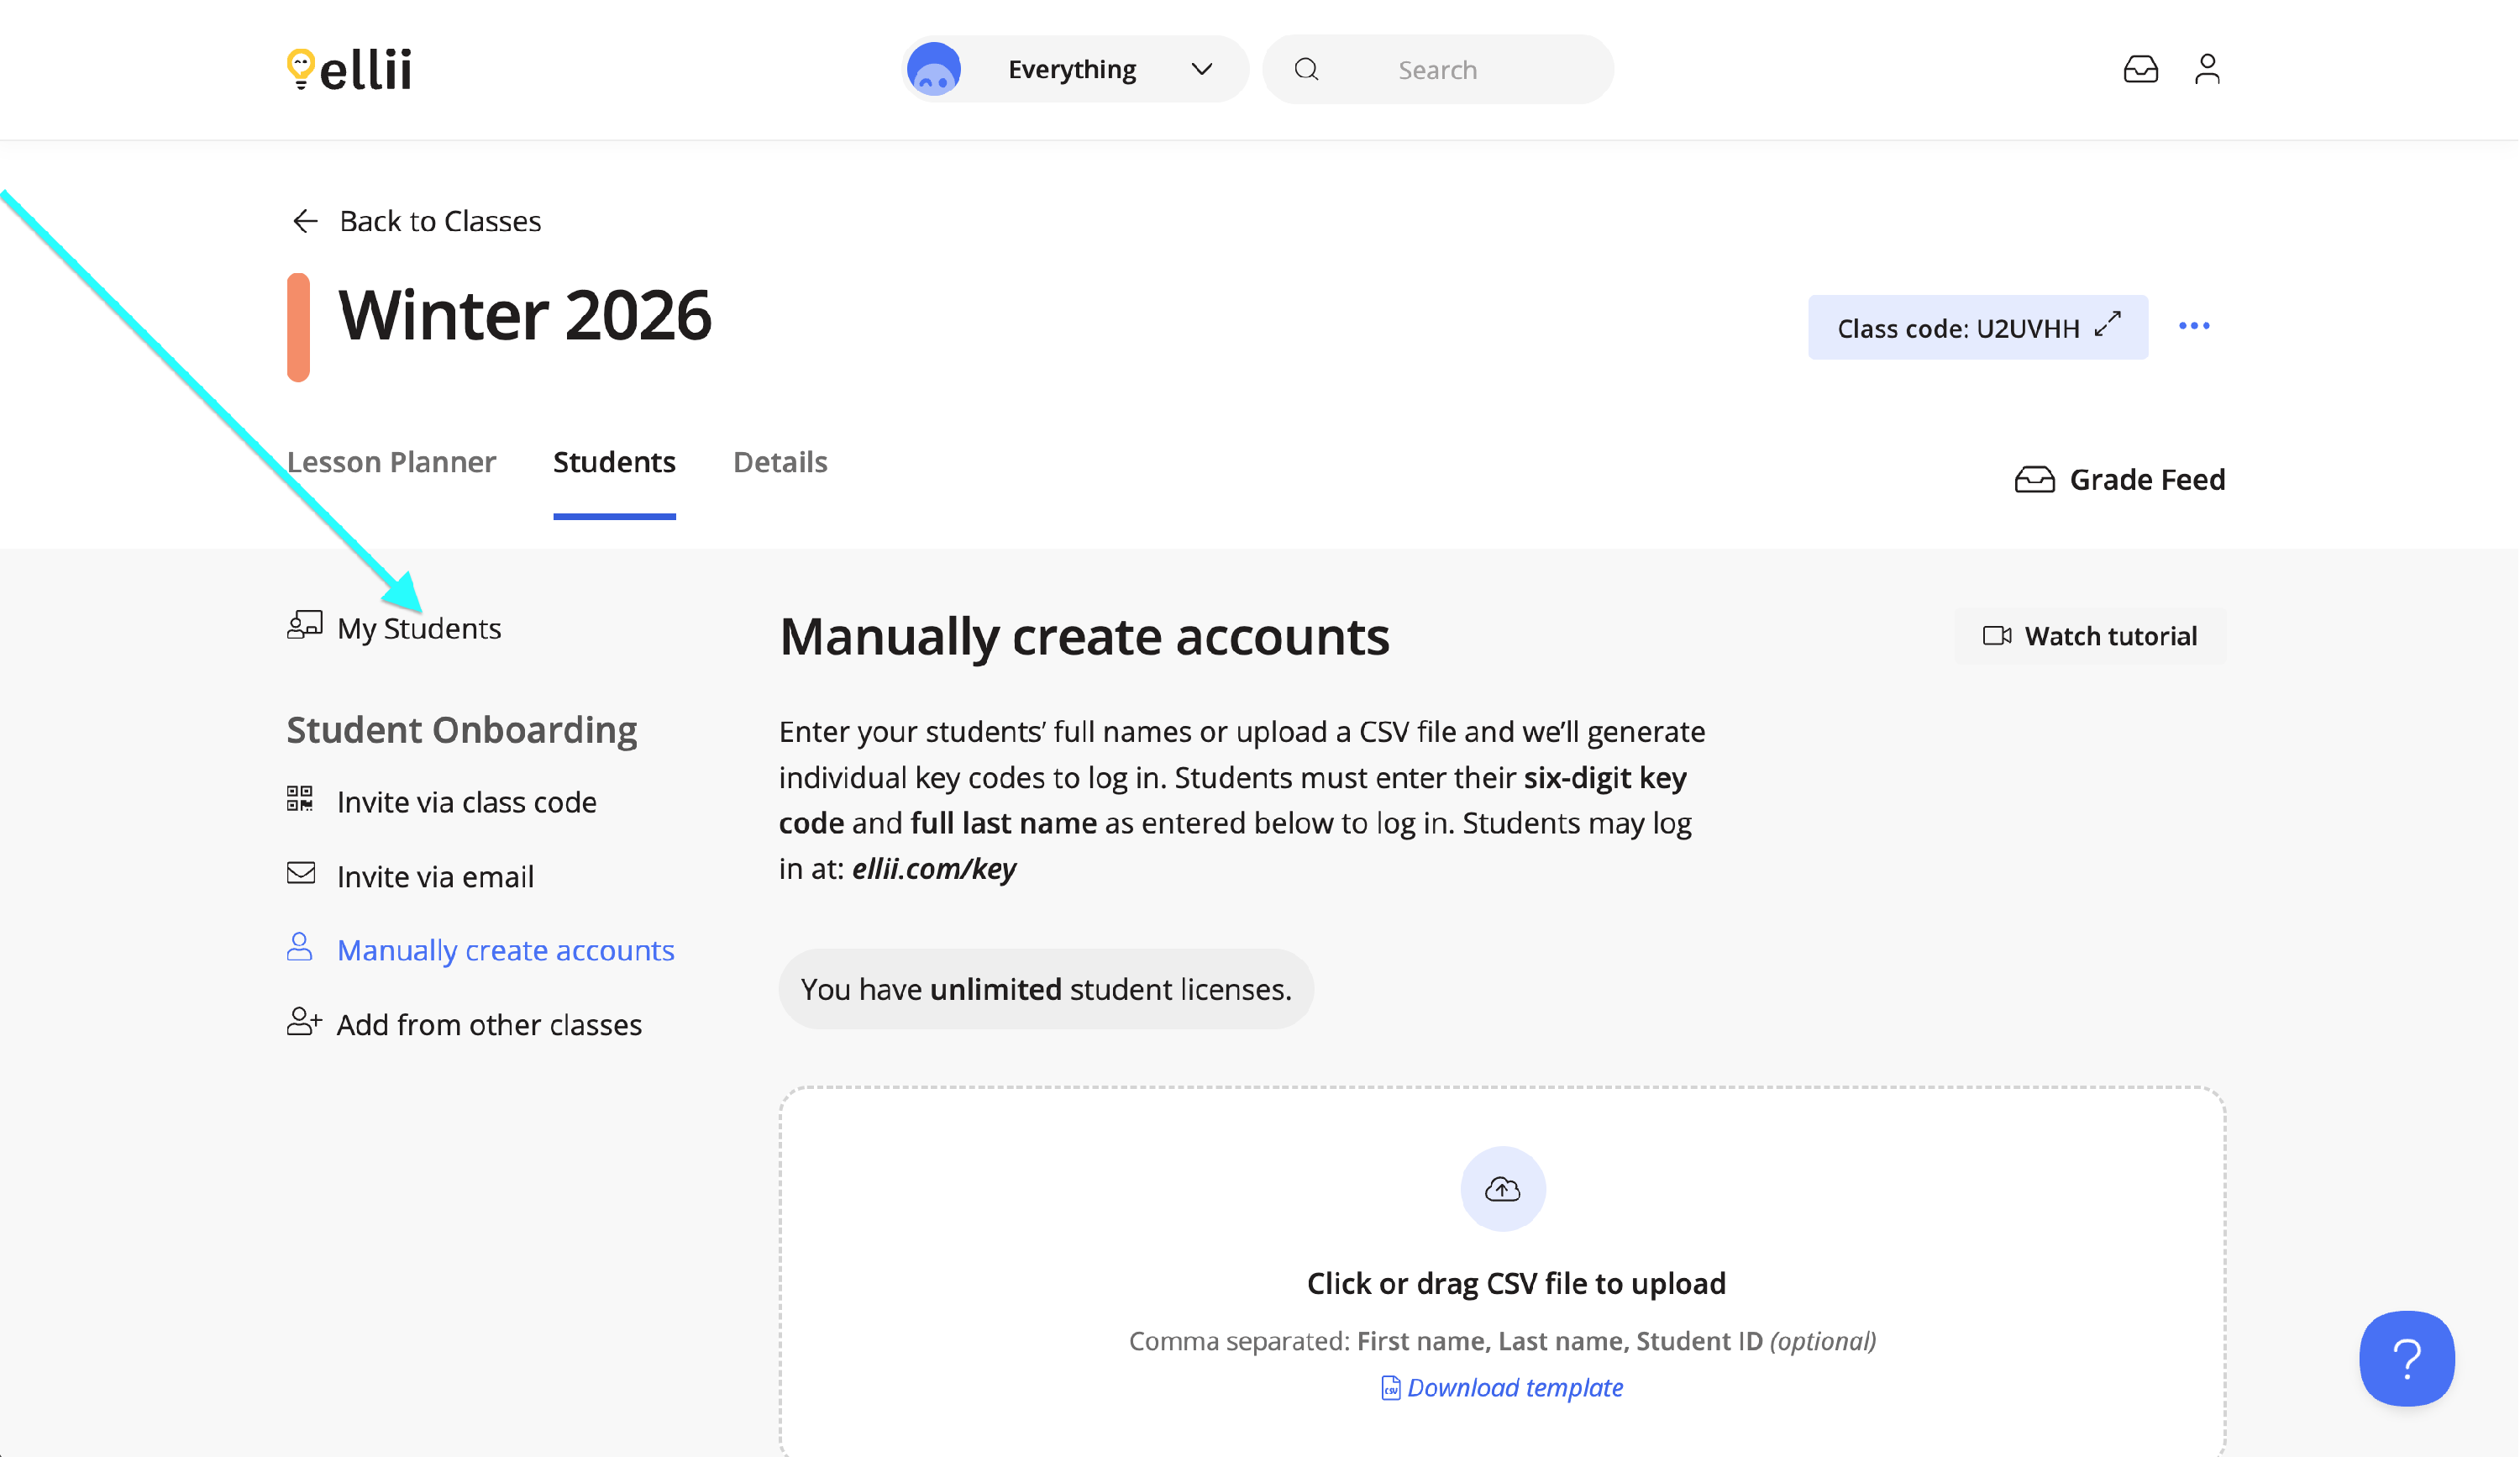Click the chevron next to Everything
The image size is (2520, 1457).
1202,69
